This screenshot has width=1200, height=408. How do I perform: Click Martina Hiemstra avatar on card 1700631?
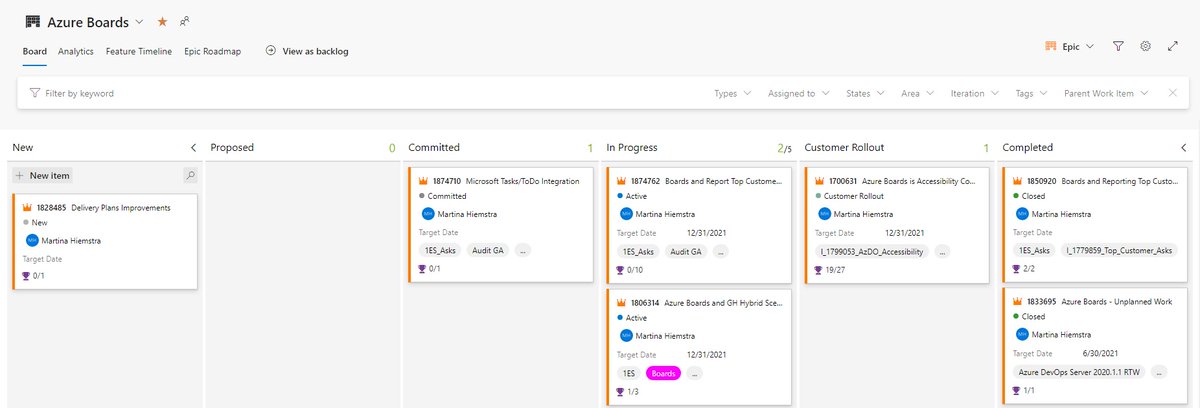click(x=823, y=214)
